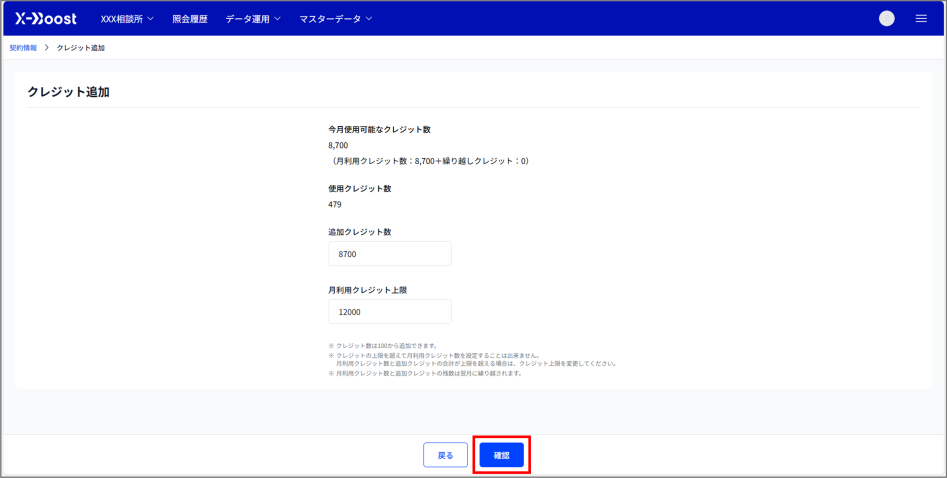Focus the 月利用クレジット上限 input field
Image resolution: width=947 pixels, height=478 pixels.
point(390,312)
